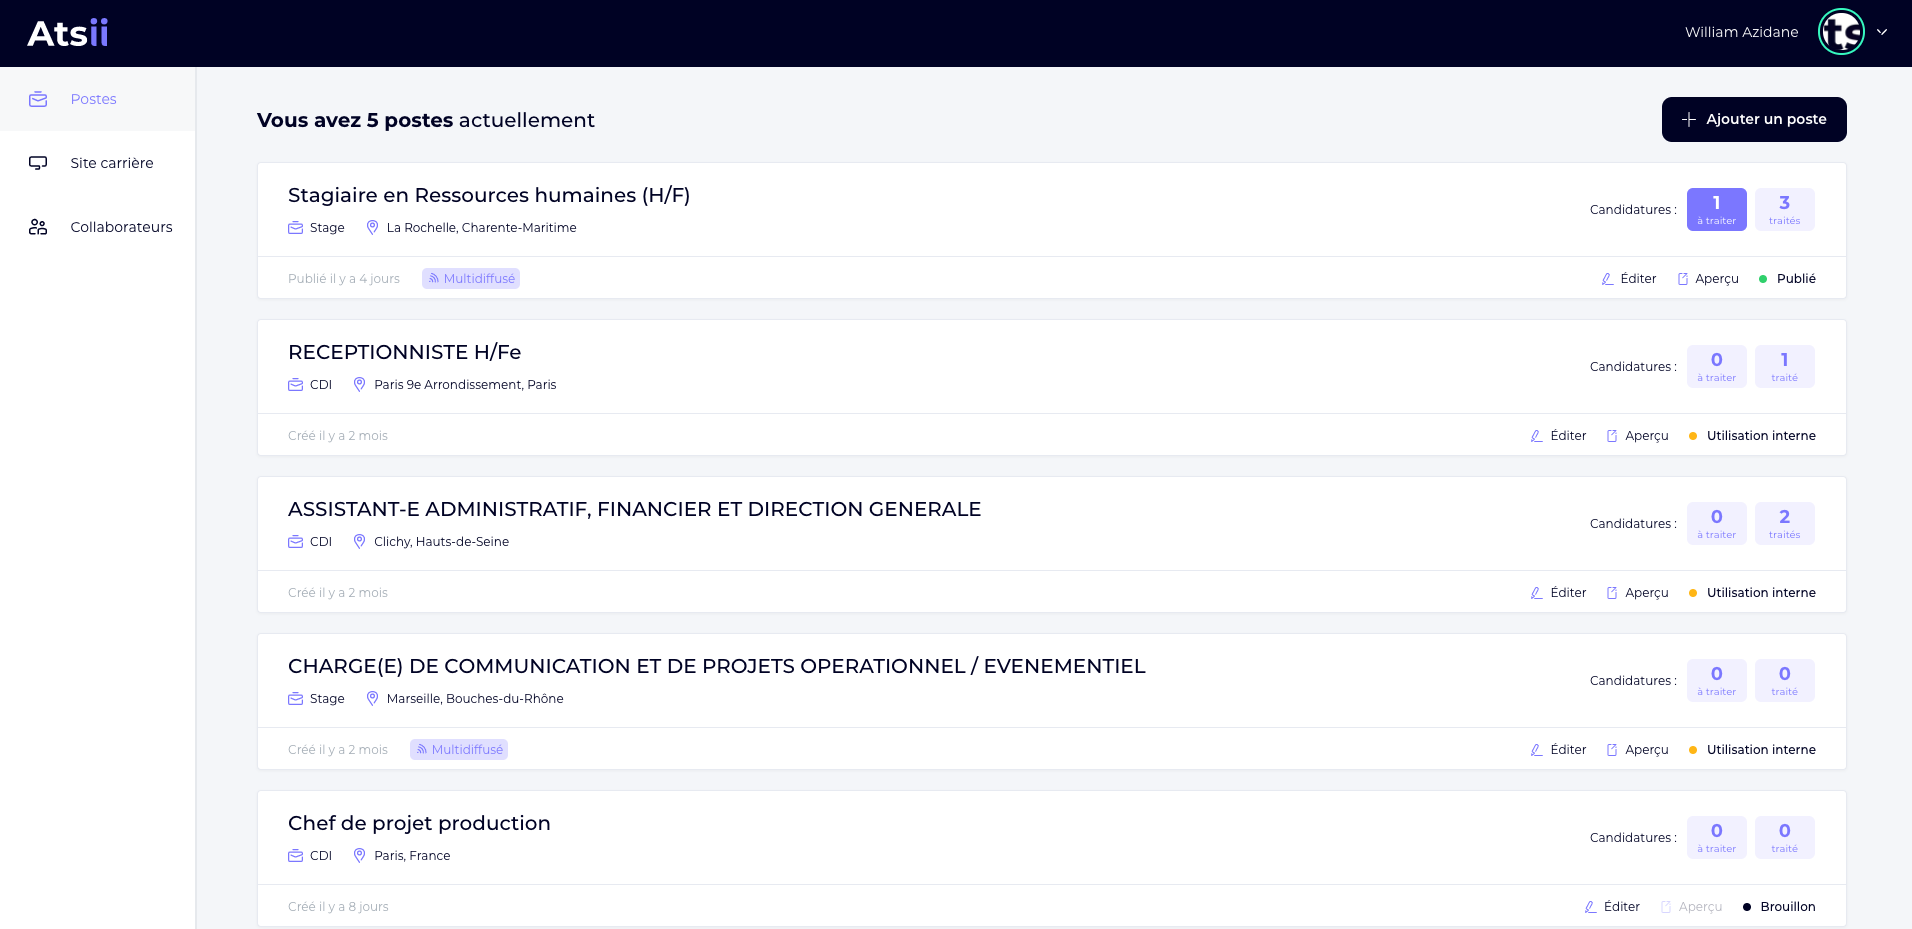Screen dimensions: 1912x929
Task: Click Aperçu for RECEPTIONNISTE H/Fe
Action: point(1637,436)
